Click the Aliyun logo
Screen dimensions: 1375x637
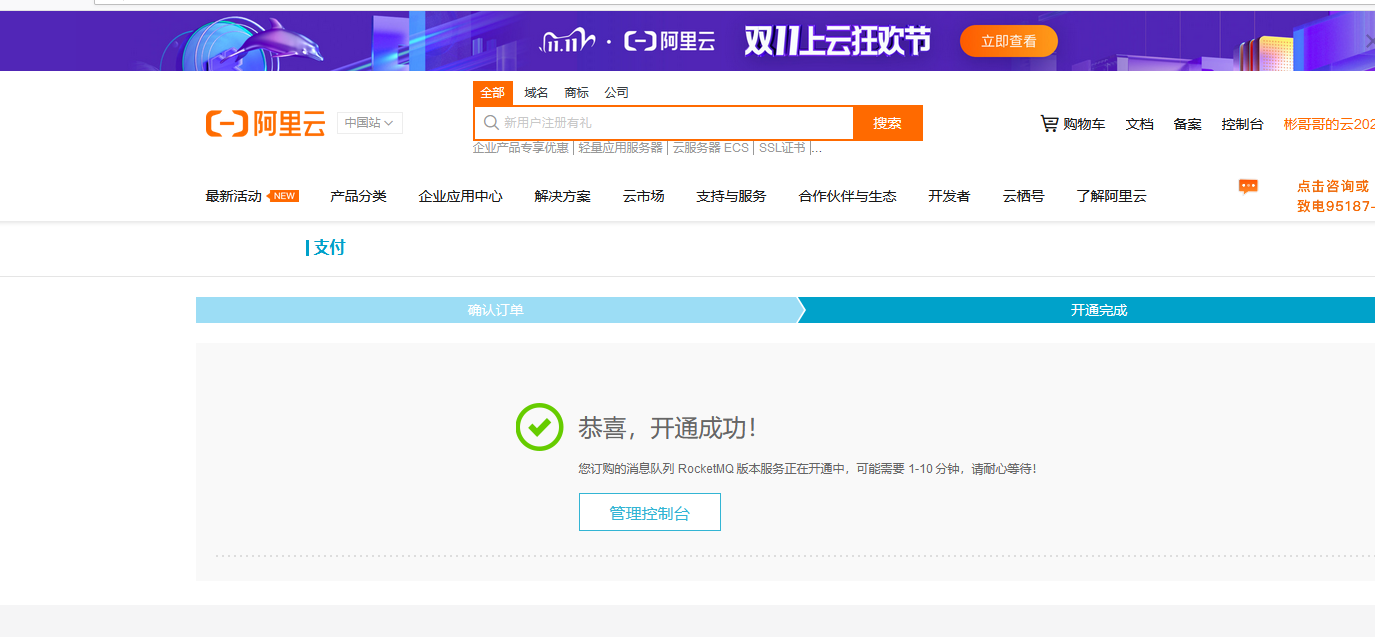pyautogui.click(x=265, y=123)
